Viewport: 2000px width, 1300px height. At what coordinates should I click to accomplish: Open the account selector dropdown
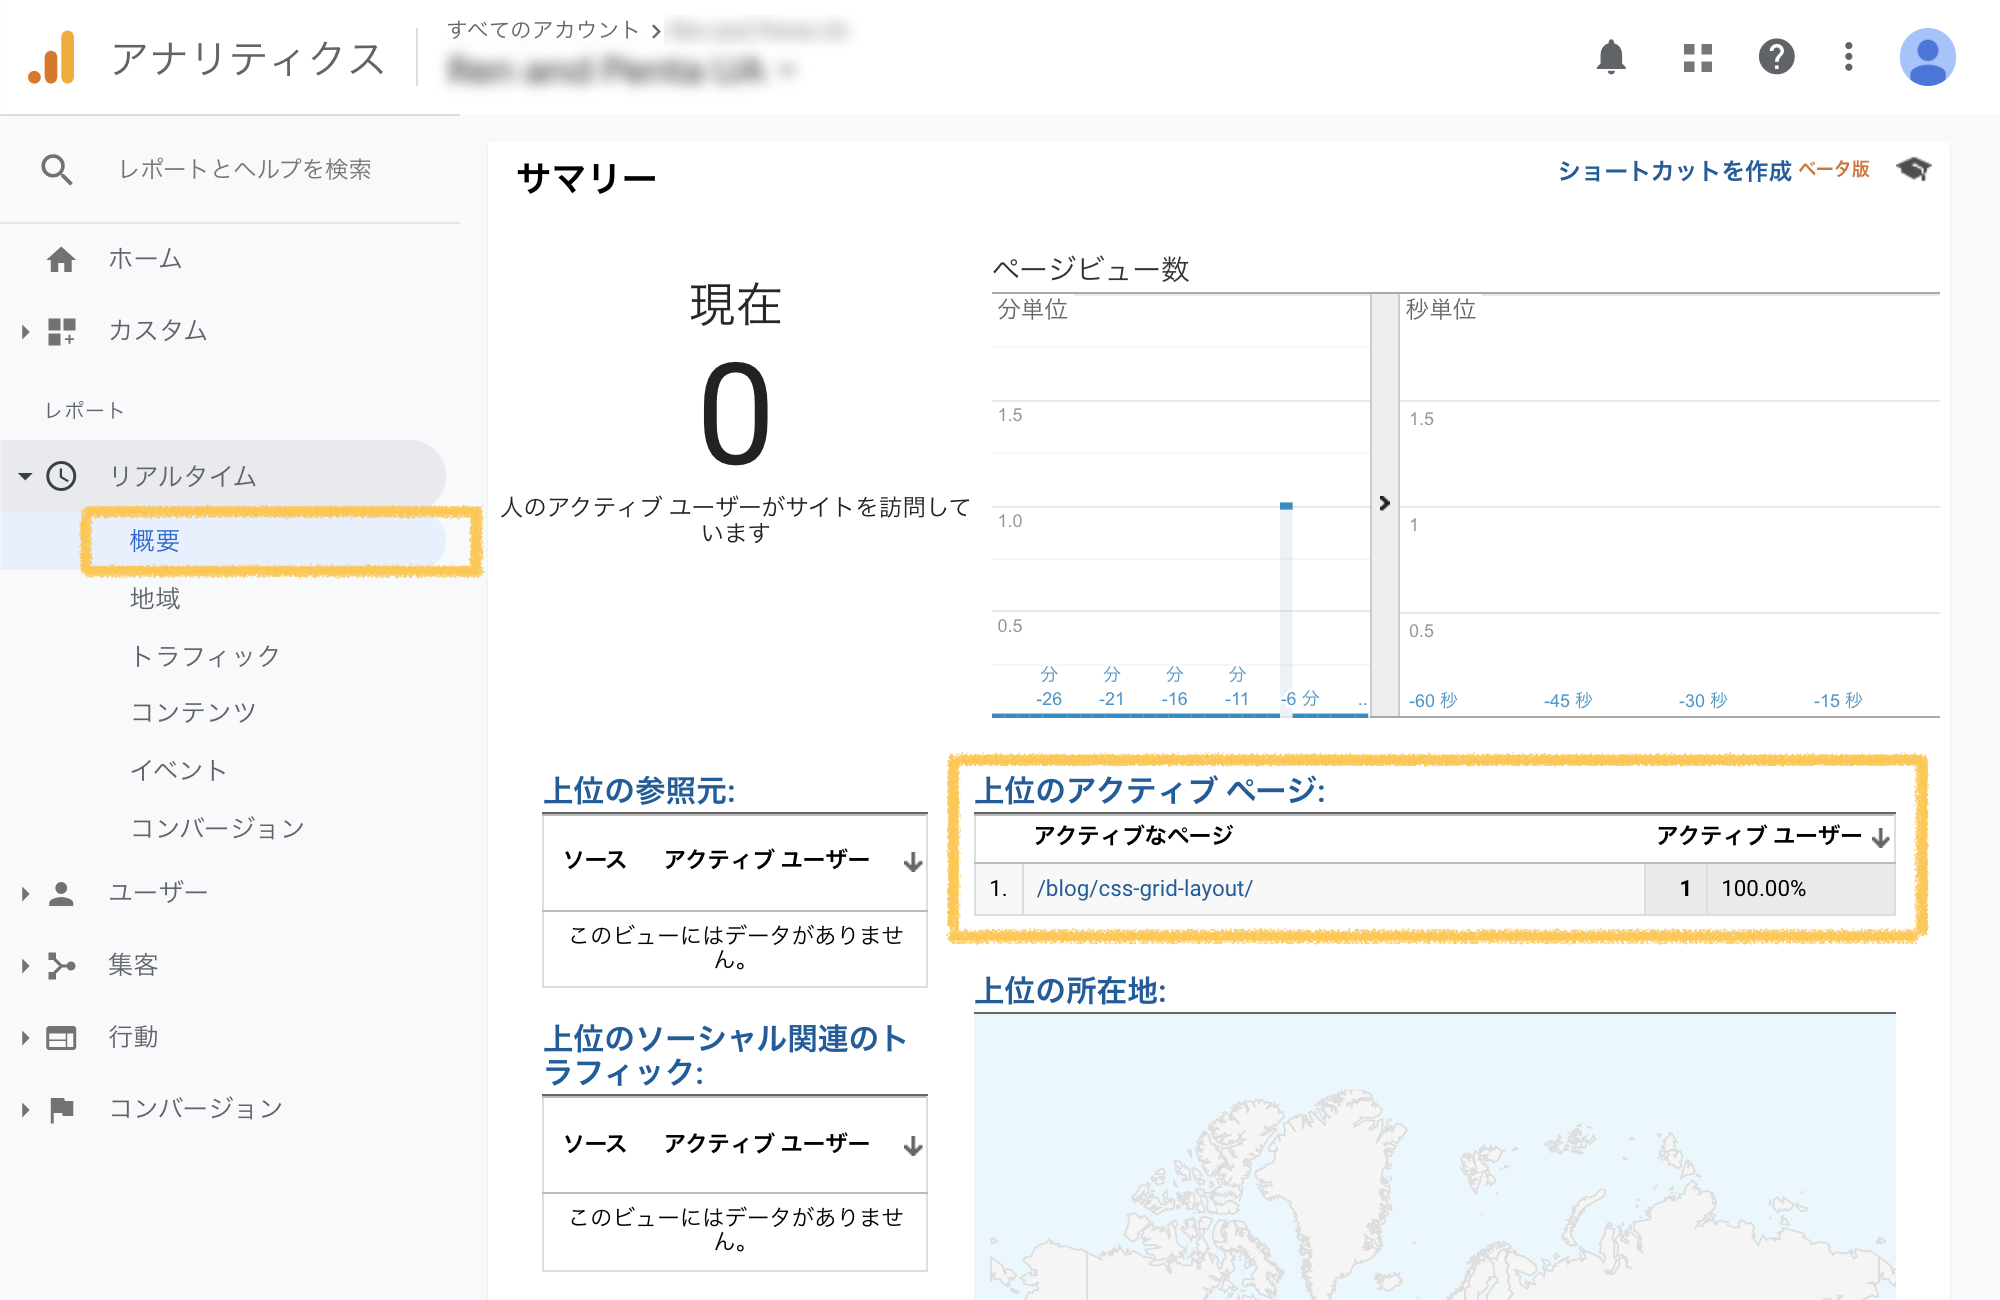click(620, 70)
